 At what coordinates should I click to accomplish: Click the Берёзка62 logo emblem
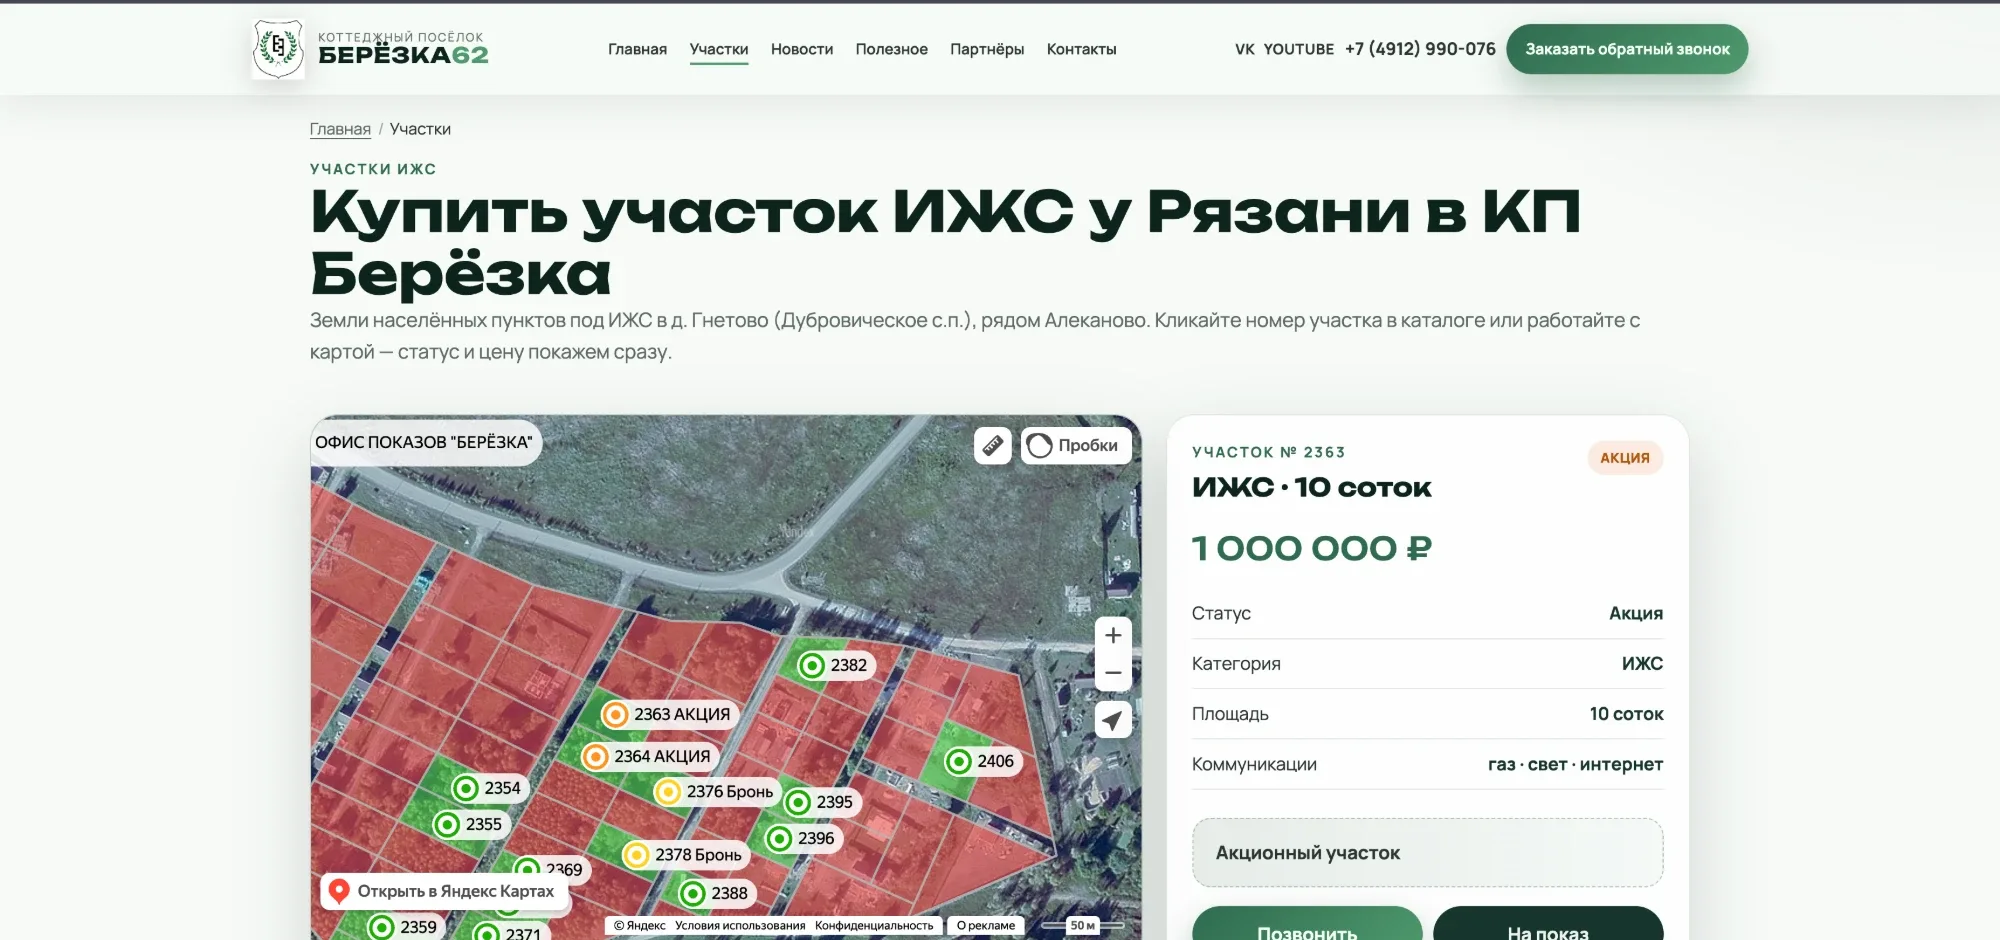pos(278,48)
